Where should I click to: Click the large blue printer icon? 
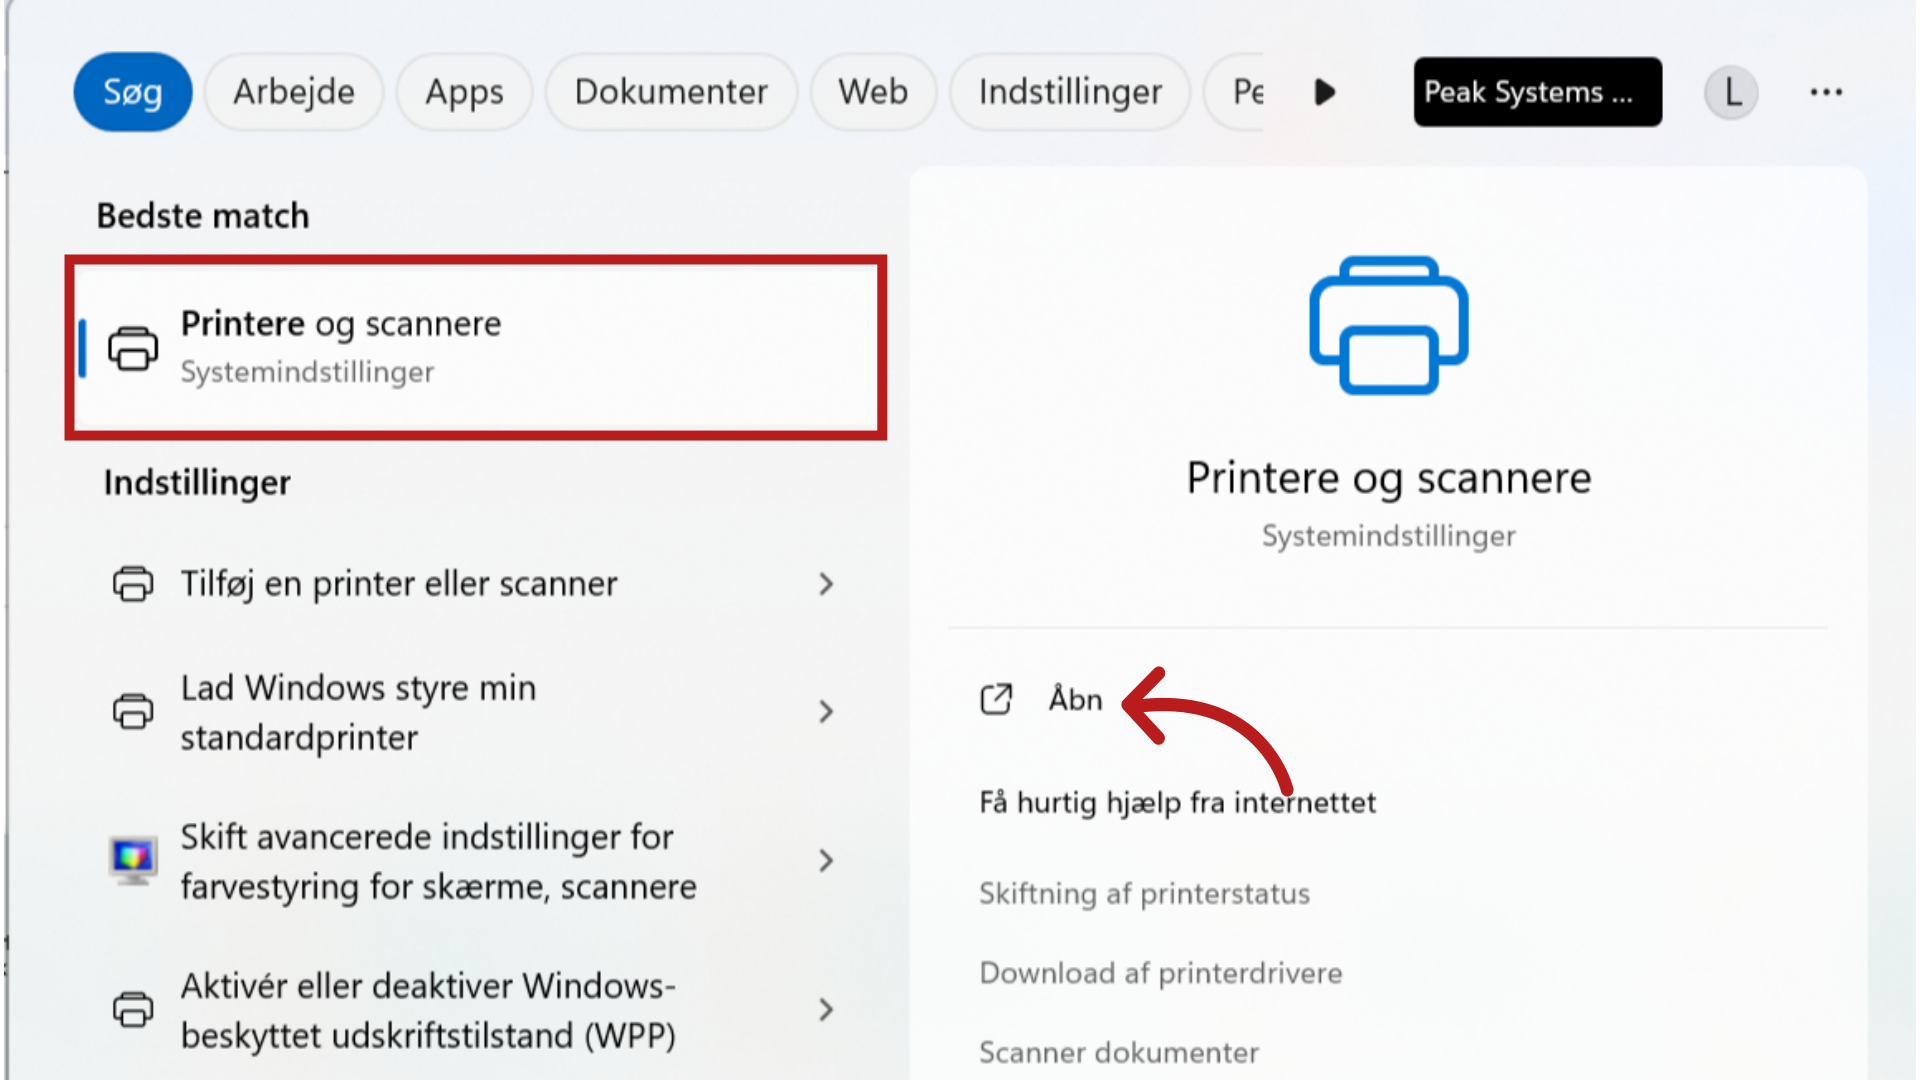[1389, 326]
